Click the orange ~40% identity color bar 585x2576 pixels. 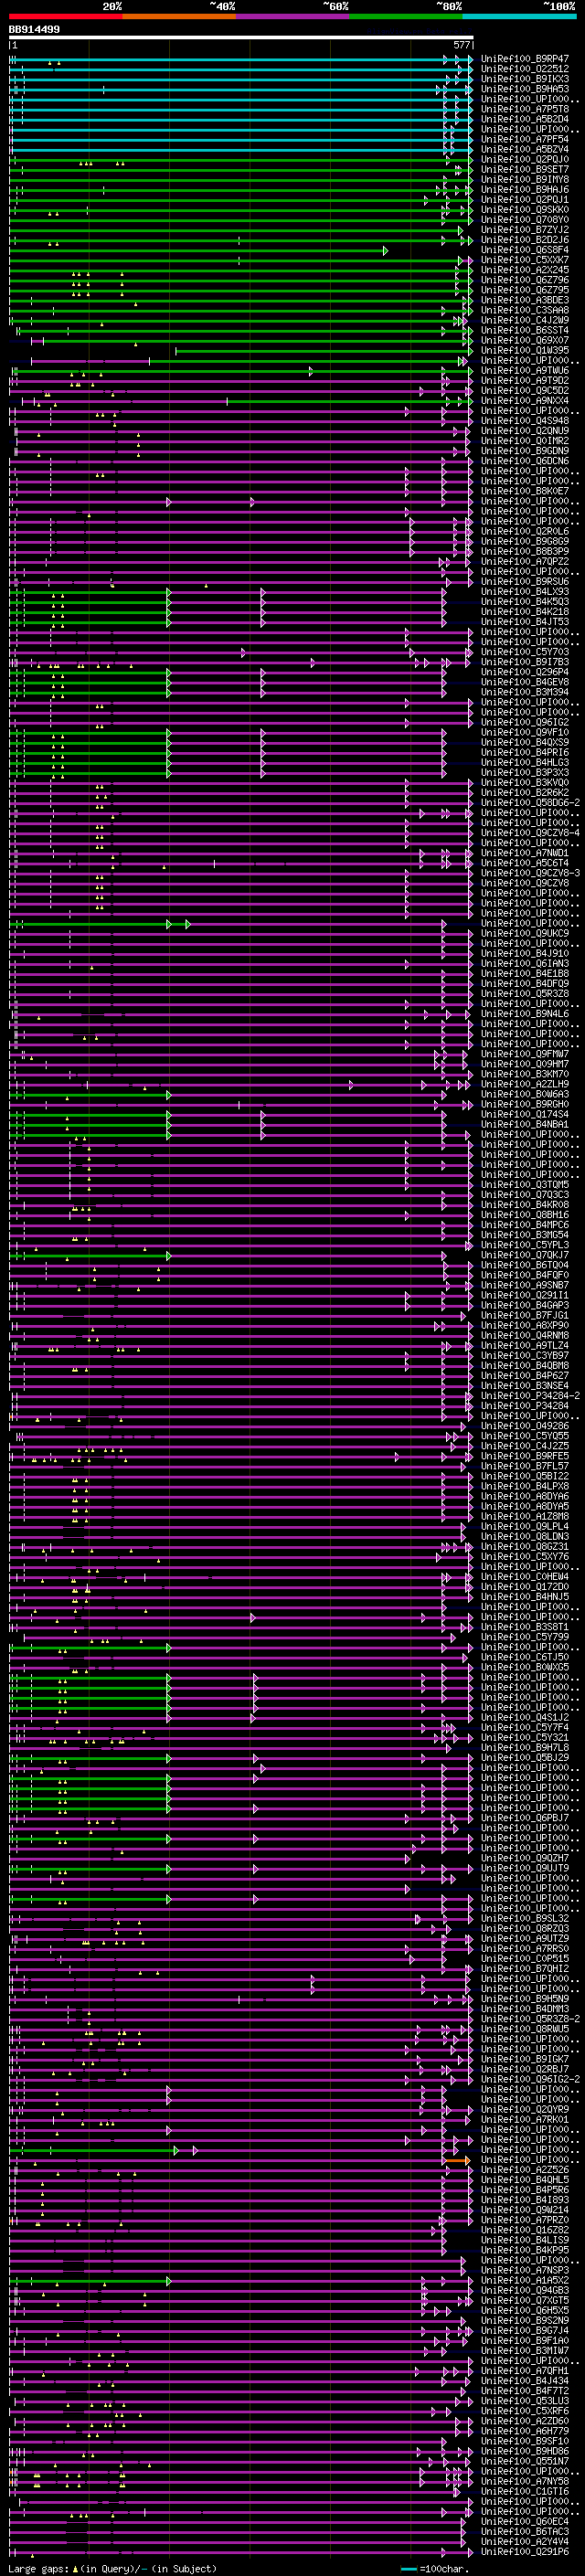(x=179, y=16)
